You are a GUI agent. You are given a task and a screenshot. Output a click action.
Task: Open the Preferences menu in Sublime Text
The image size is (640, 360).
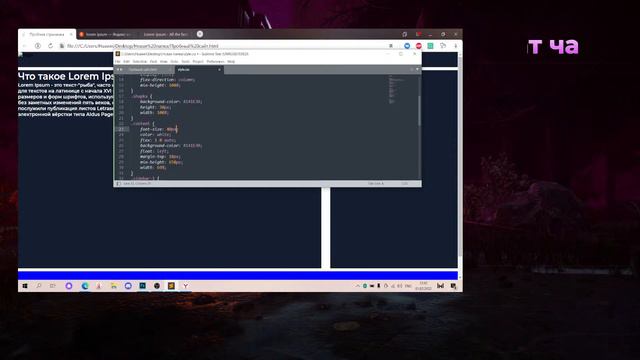[x=215, y=62]
